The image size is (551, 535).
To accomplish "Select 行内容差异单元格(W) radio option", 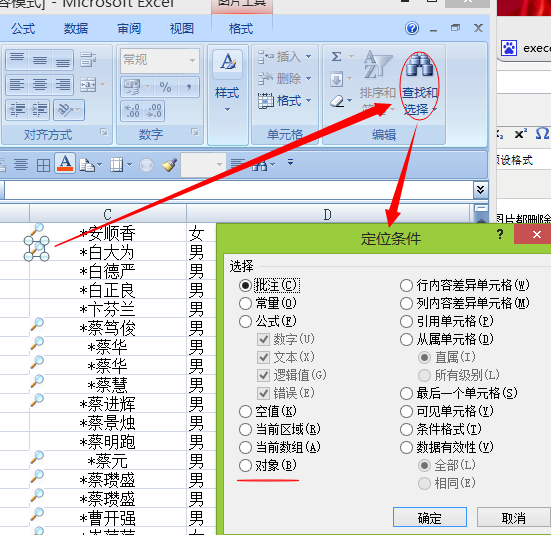I will click(x=406, y=285).
